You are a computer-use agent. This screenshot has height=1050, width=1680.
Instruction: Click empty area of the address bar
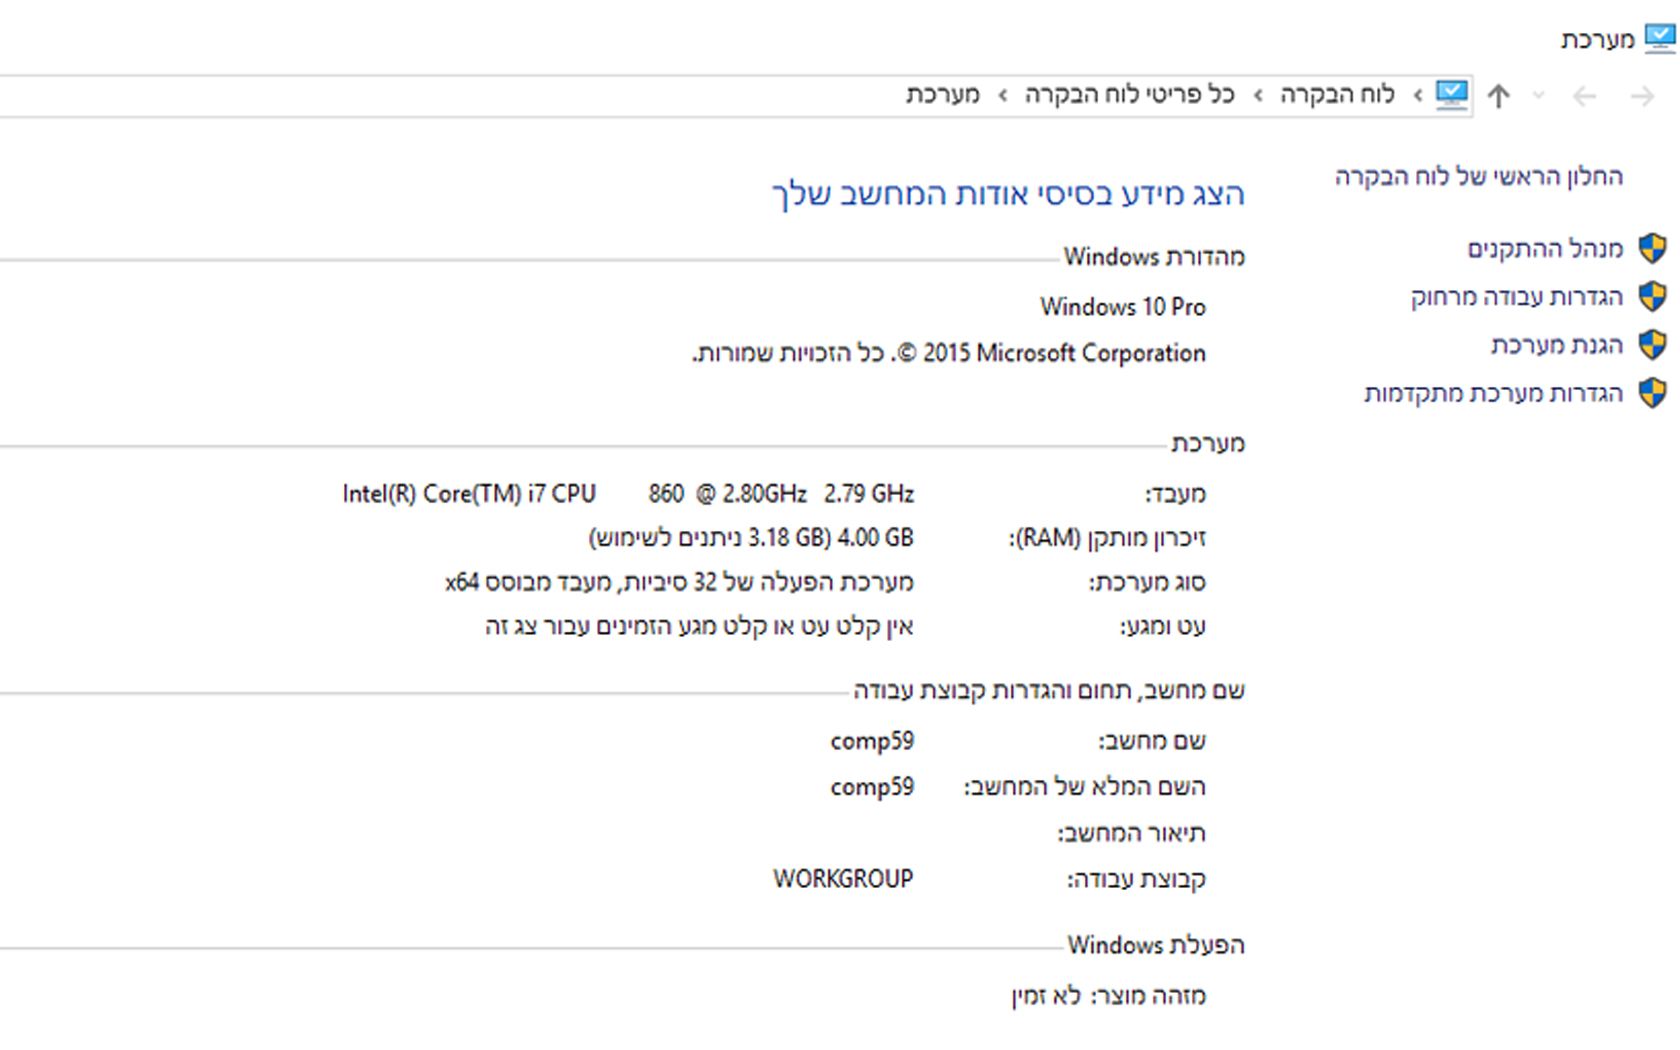[400, 96]
